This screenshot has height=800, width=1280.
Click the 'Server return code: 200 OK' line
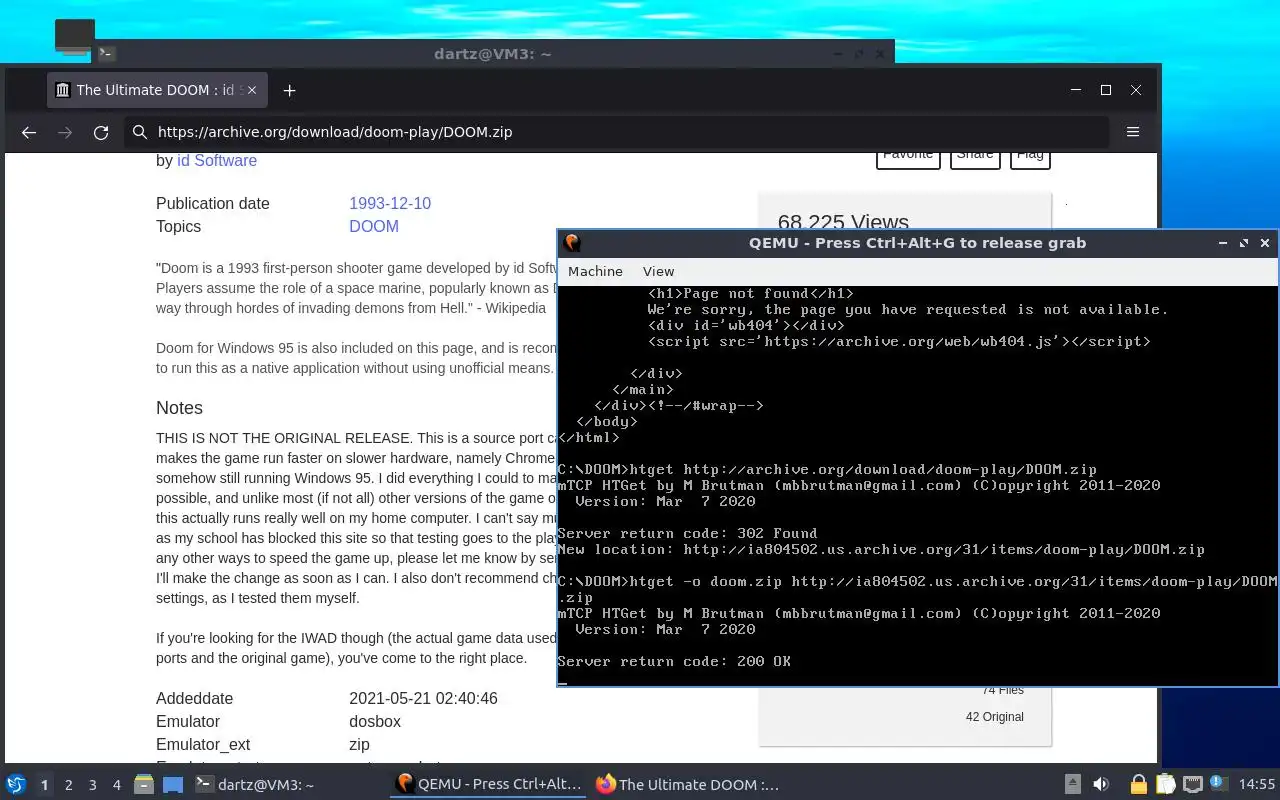674,661
